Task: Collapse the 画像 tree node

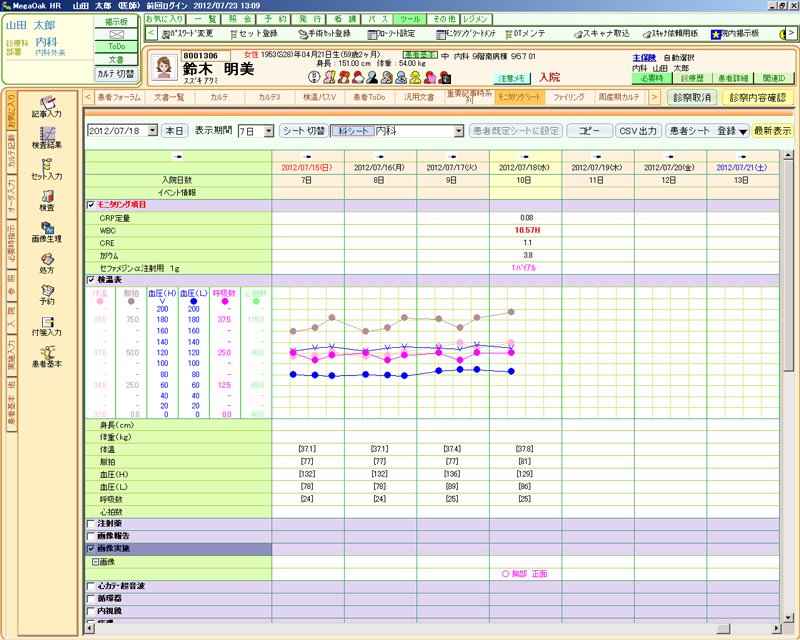Action: tap(95, 561)
